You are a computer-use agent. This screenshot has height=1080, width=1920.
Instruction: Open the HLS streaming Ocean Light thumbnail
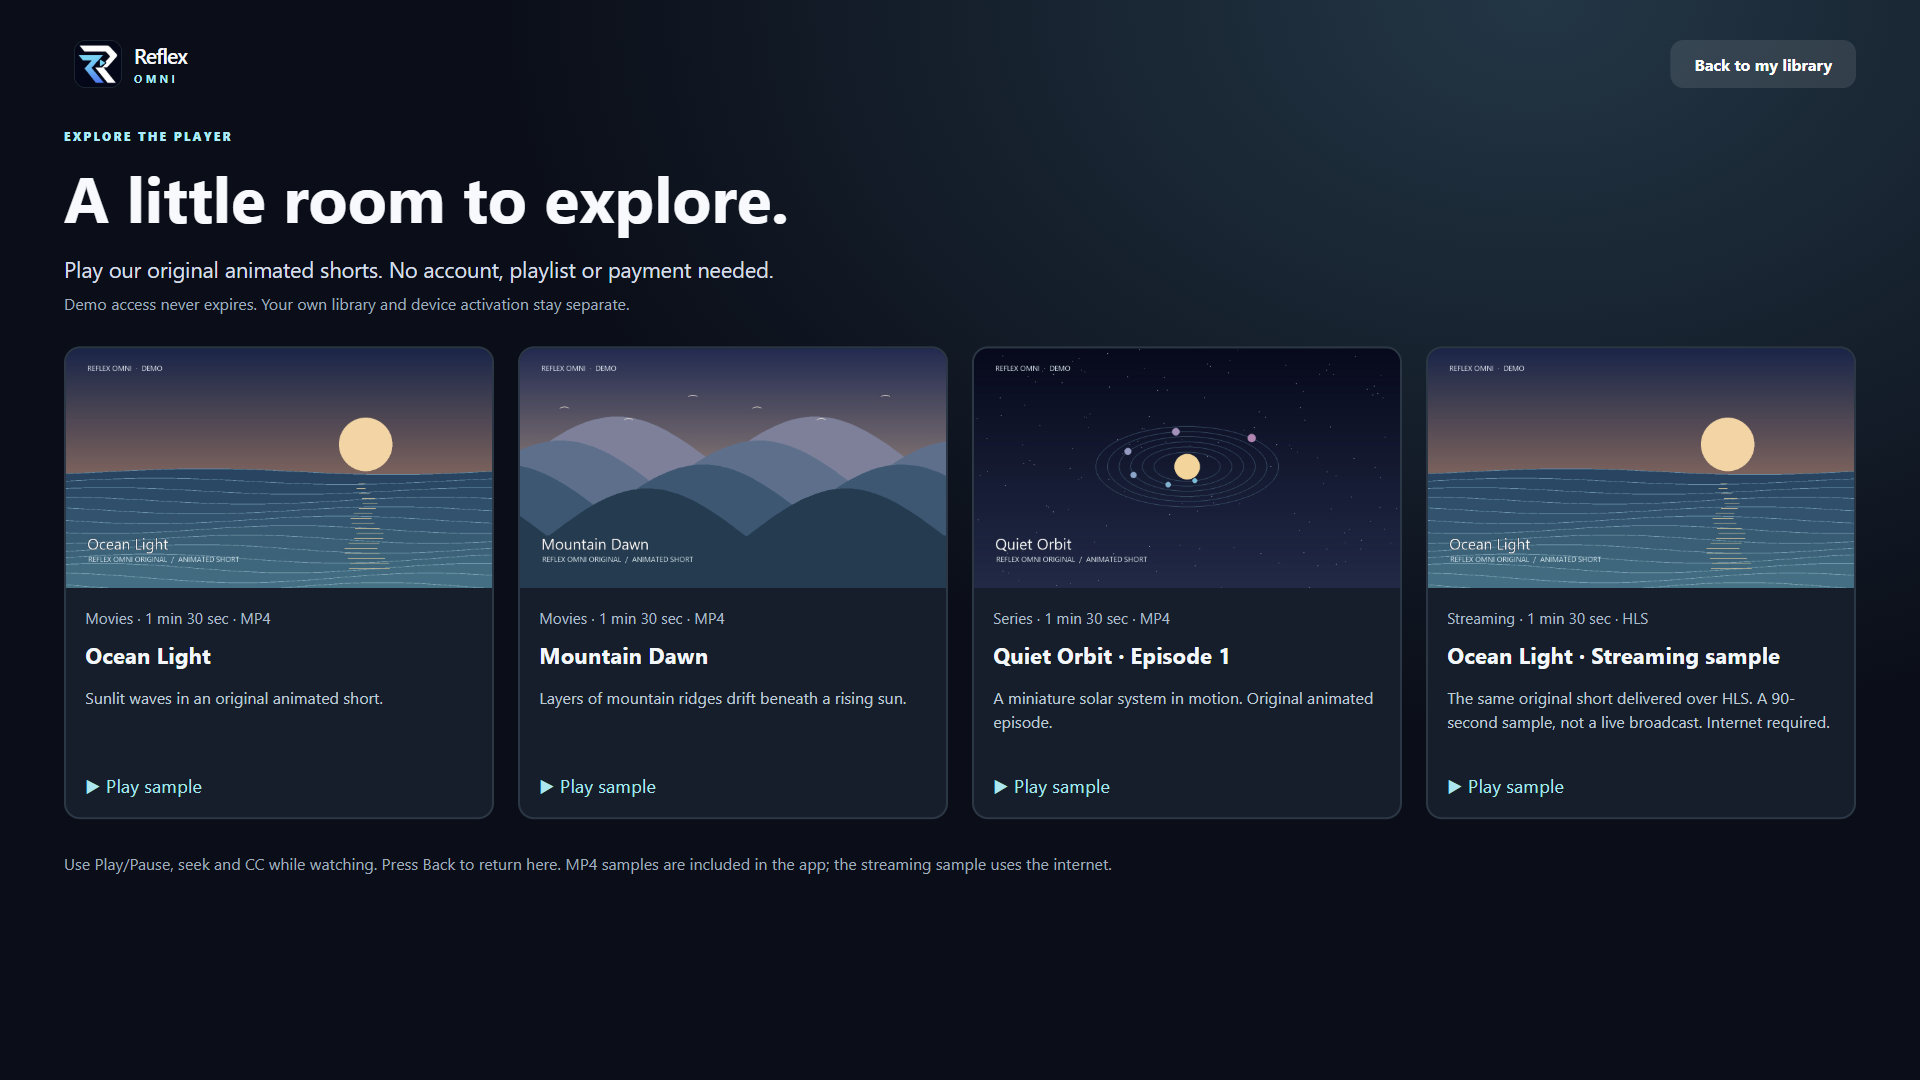coord(1641,468)
